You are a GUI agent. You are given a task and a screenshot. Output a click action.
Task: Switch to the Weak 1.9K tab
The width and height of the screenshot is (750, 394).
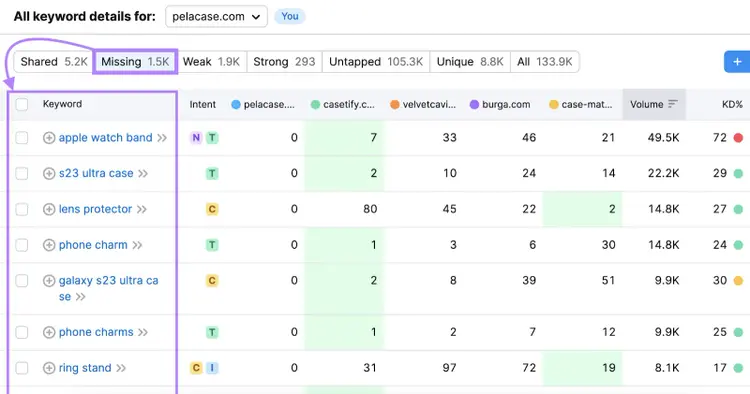point(211,62)
